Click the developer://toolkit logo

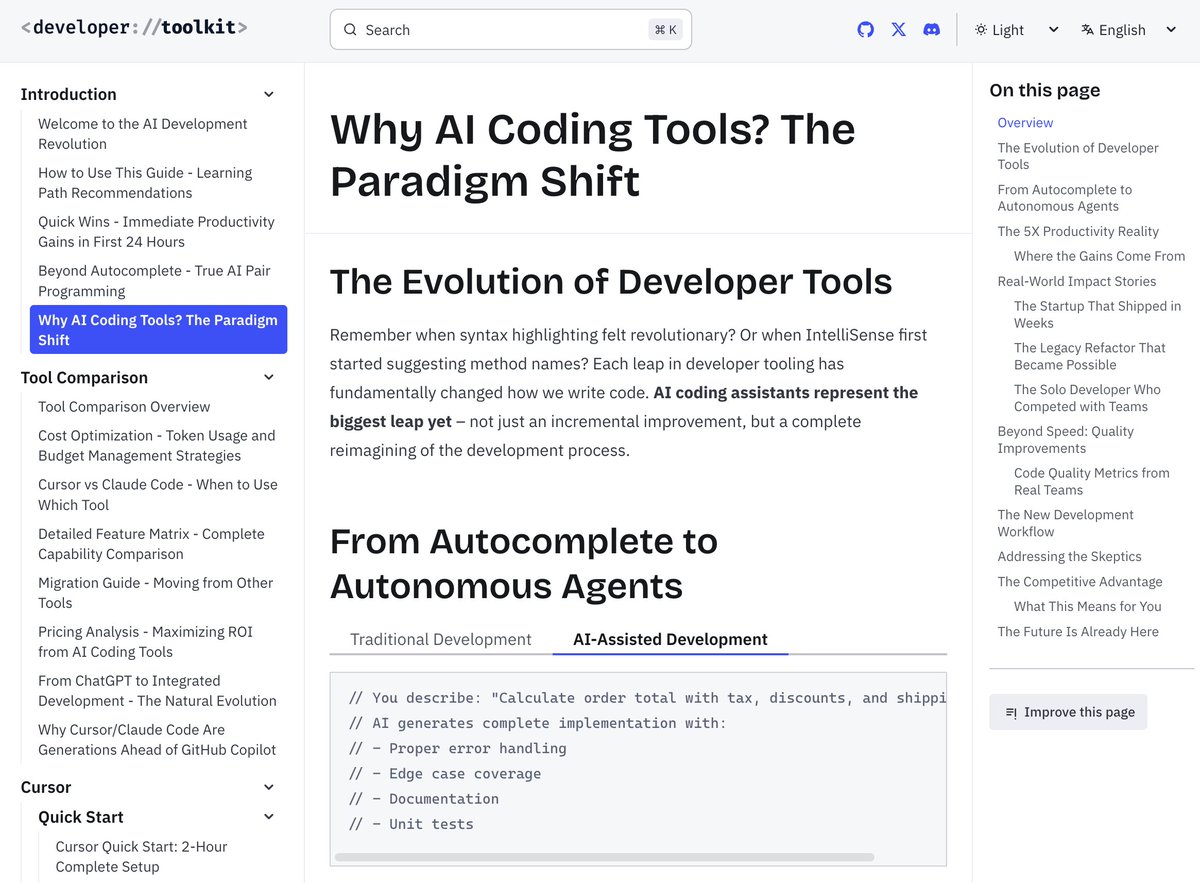coord(134,27)
